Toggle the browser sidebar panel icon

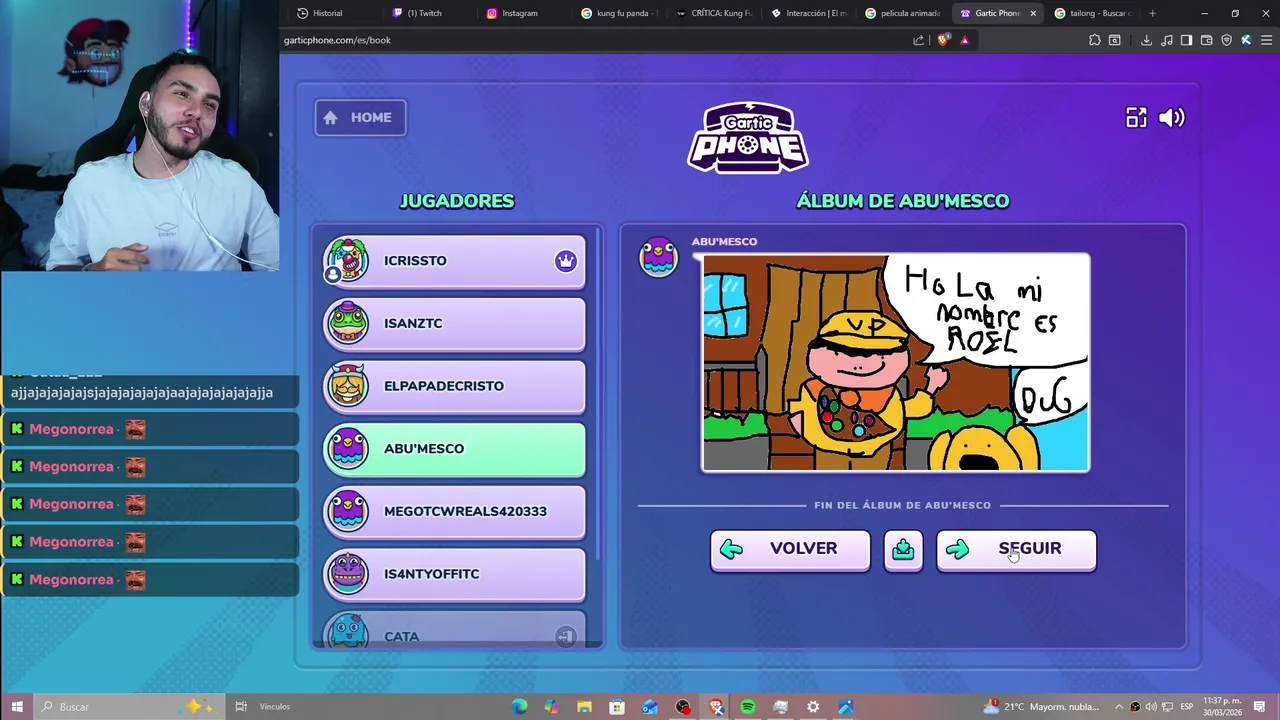pos(1187,40)
